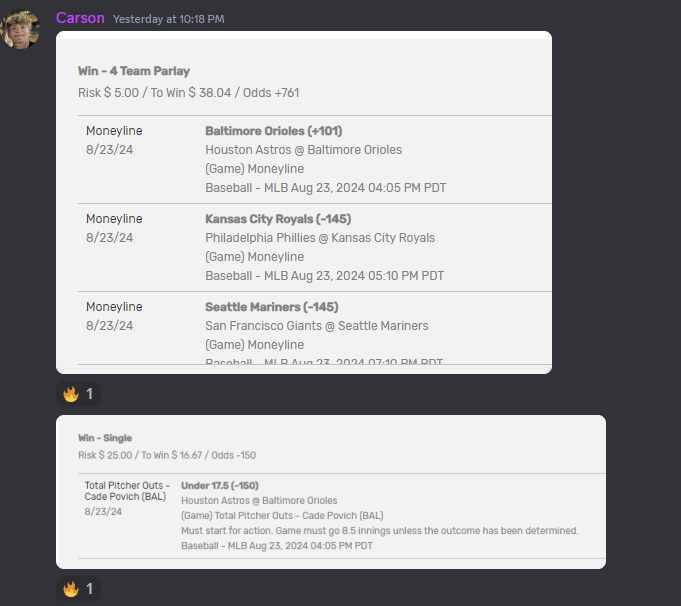Open the Win - Single bet slip image

[x=331, y=492]
